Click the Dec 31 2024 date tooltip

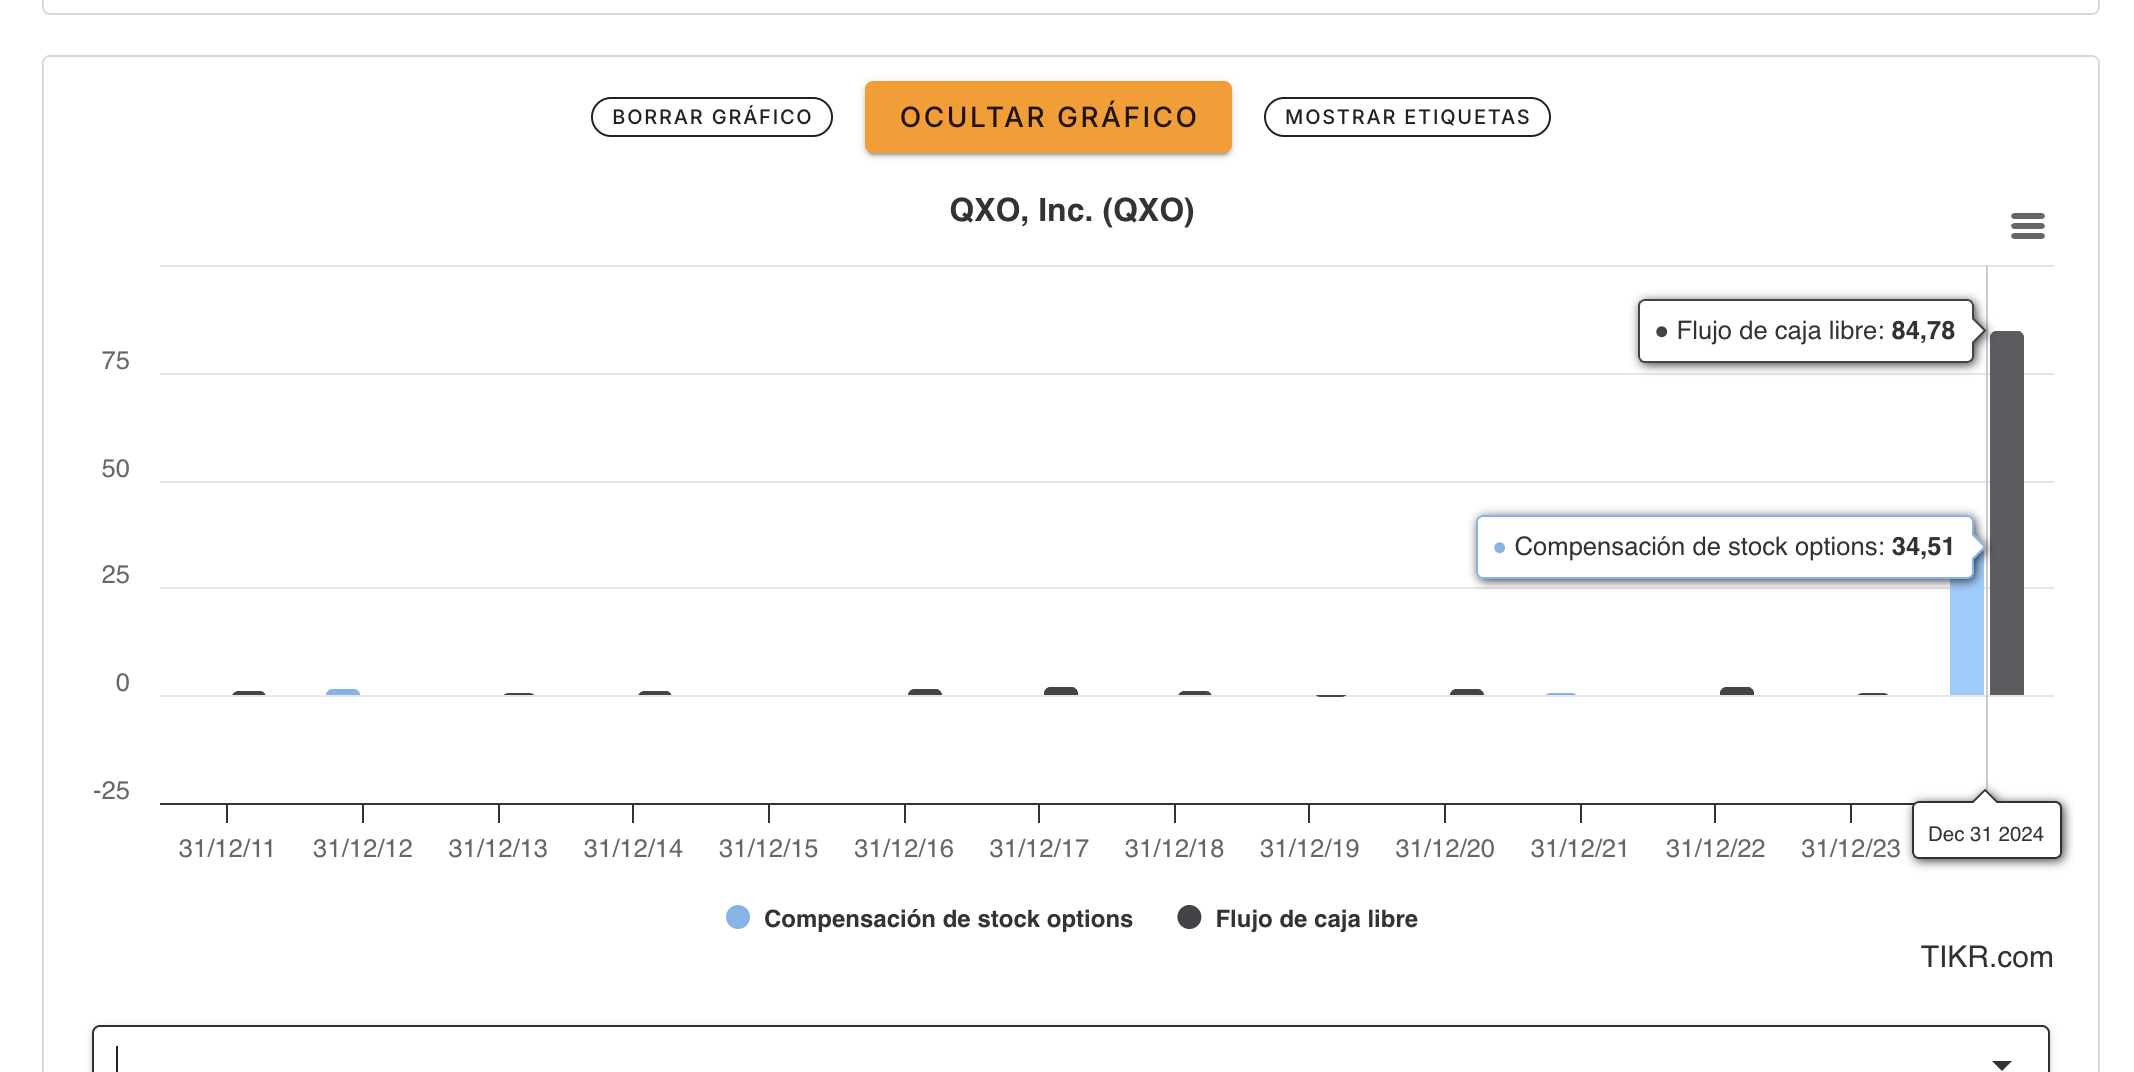click(x=1986, y=833)
